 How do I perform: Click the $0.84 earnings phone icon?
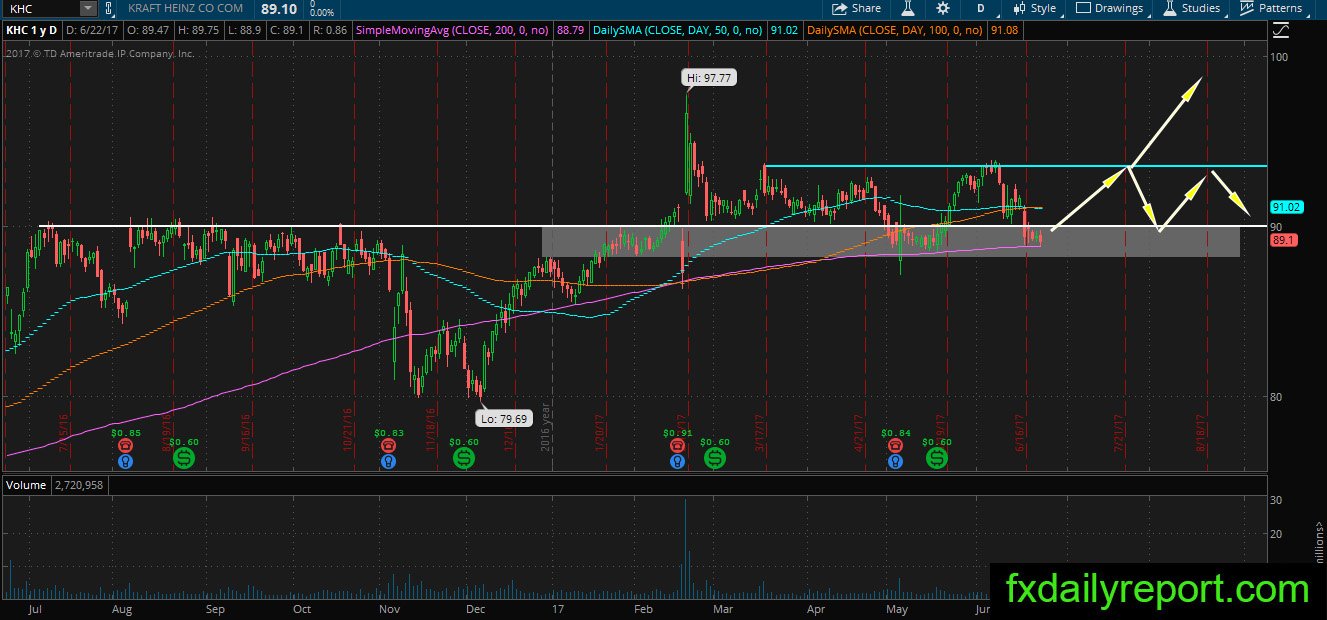[897, 445]
